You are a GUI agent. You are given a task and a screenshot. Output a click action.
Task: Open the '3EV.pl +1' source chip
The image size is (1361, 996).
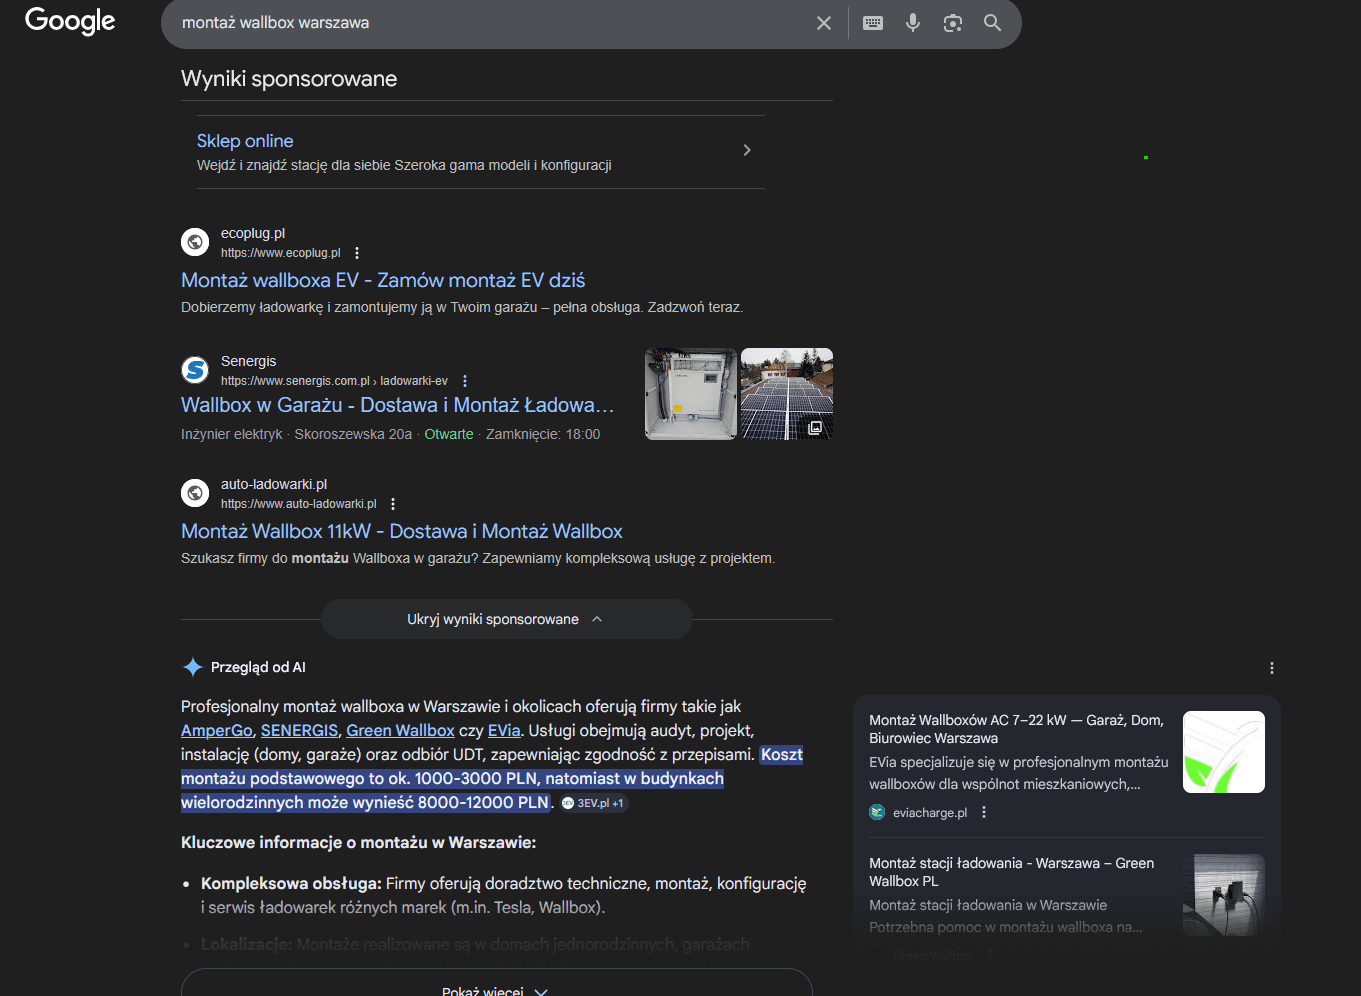point(593,803)
